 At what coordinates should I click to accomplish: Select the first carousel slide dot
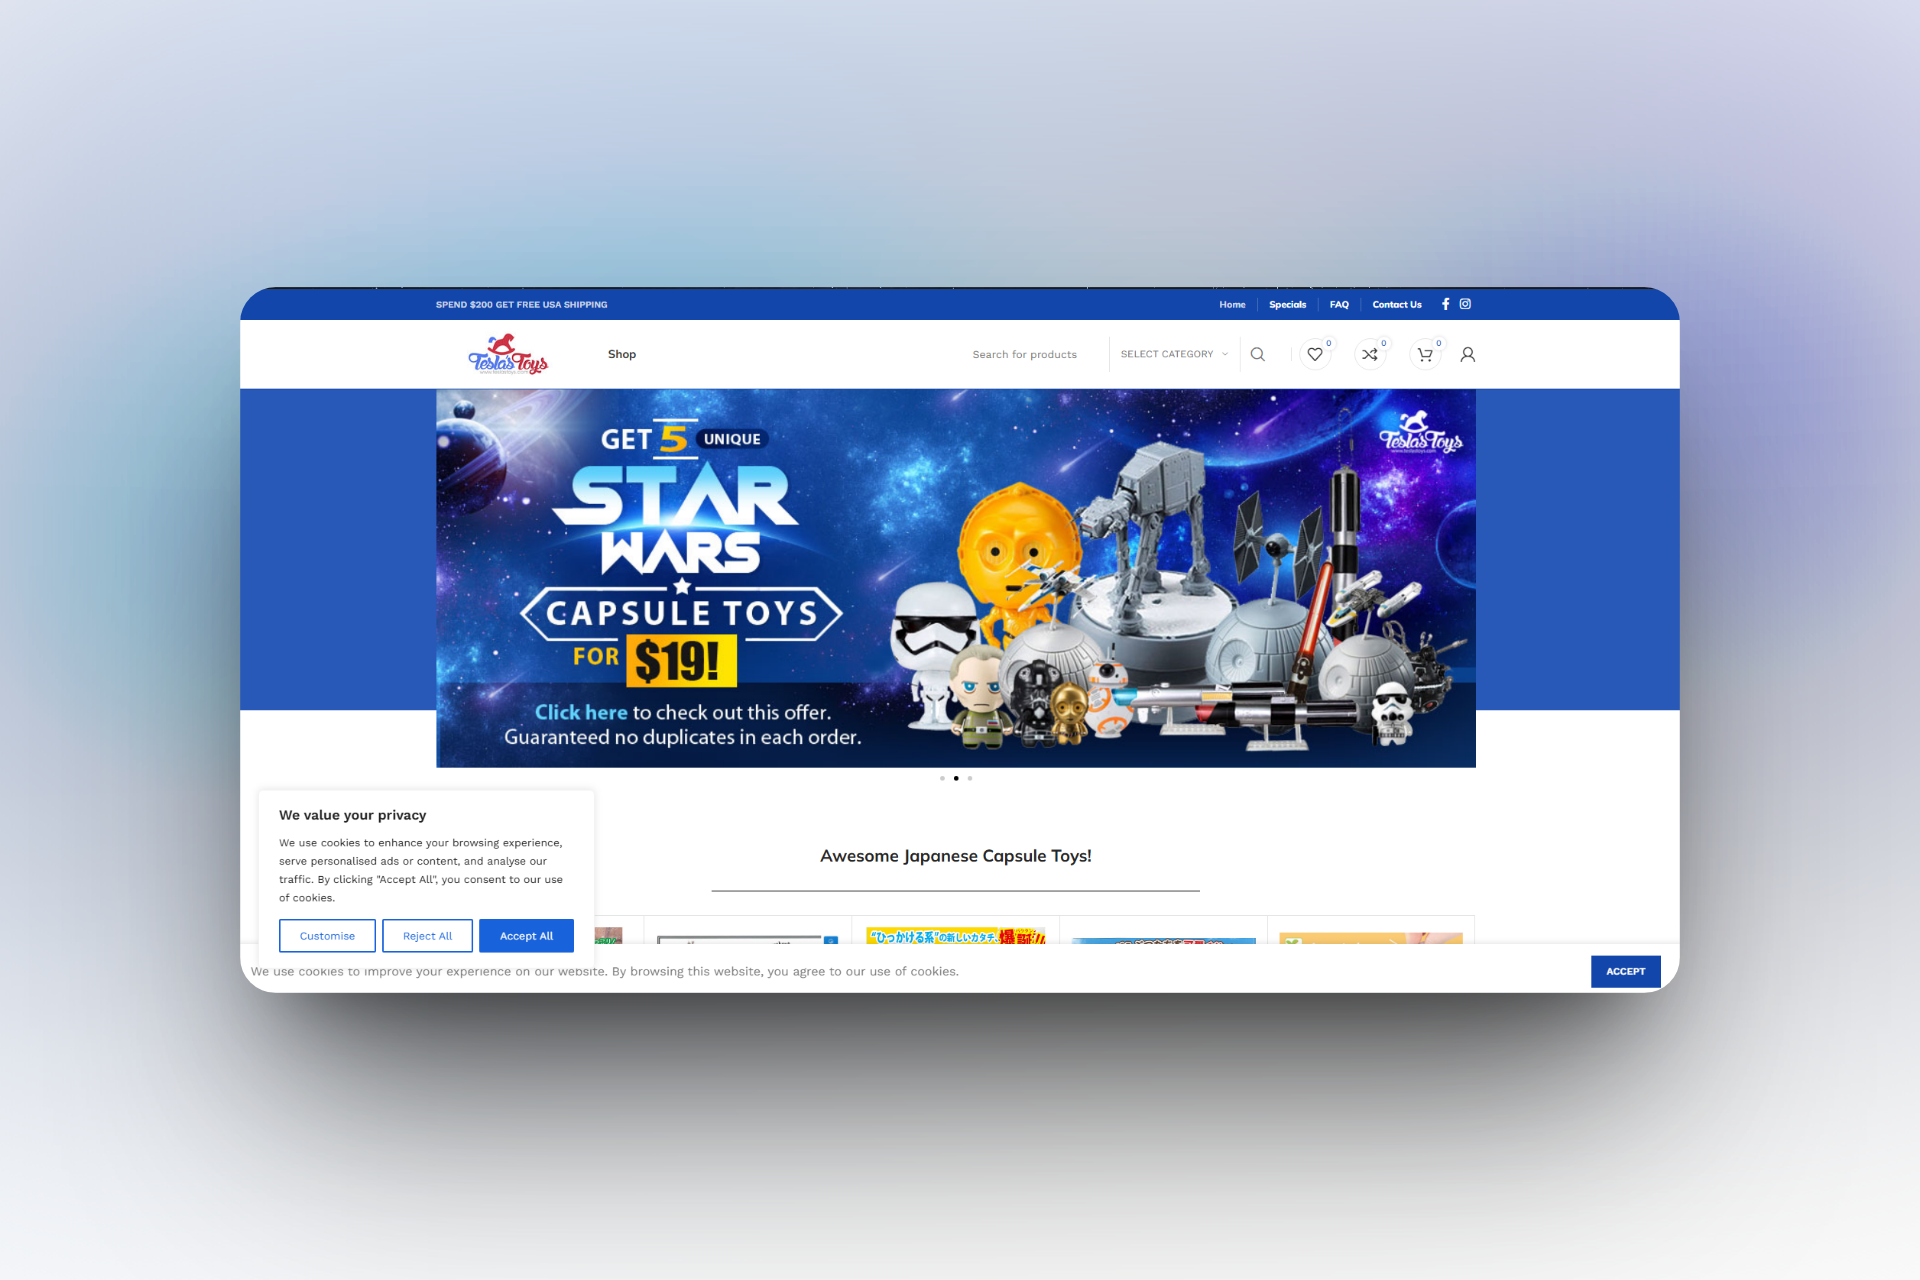(x=942, y=778)
